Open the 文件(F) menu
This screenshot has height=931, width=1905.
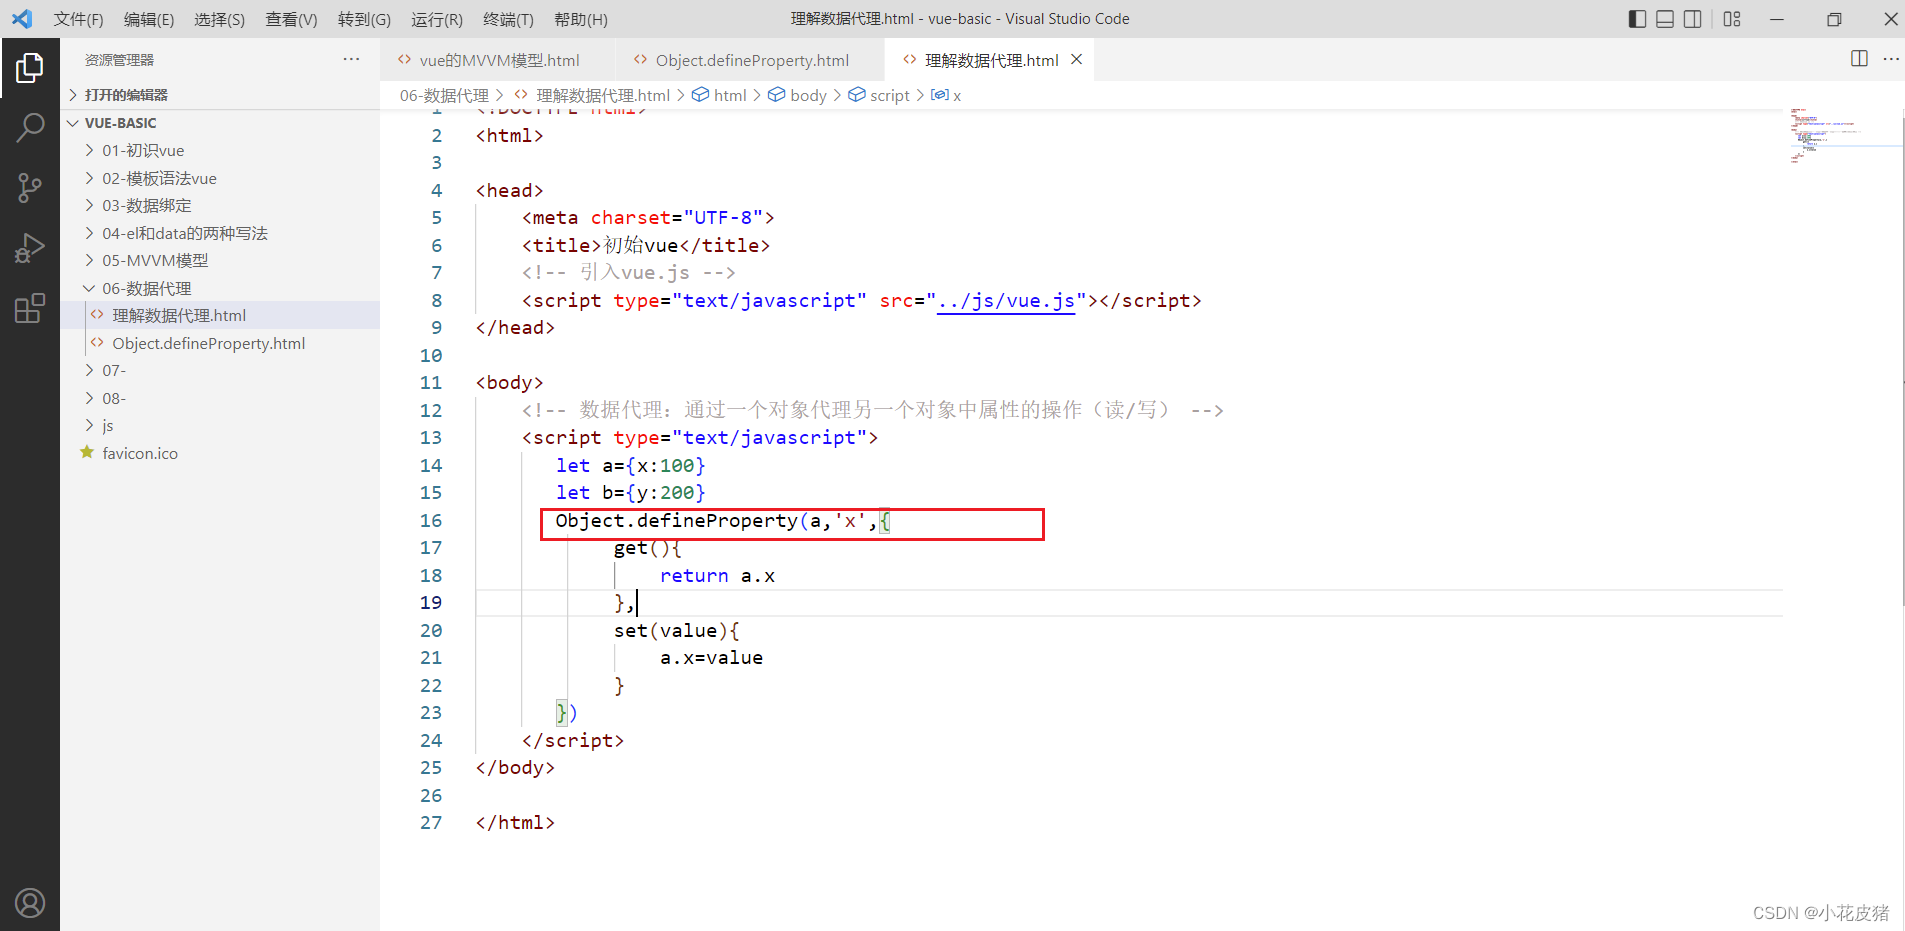point(78,19)
